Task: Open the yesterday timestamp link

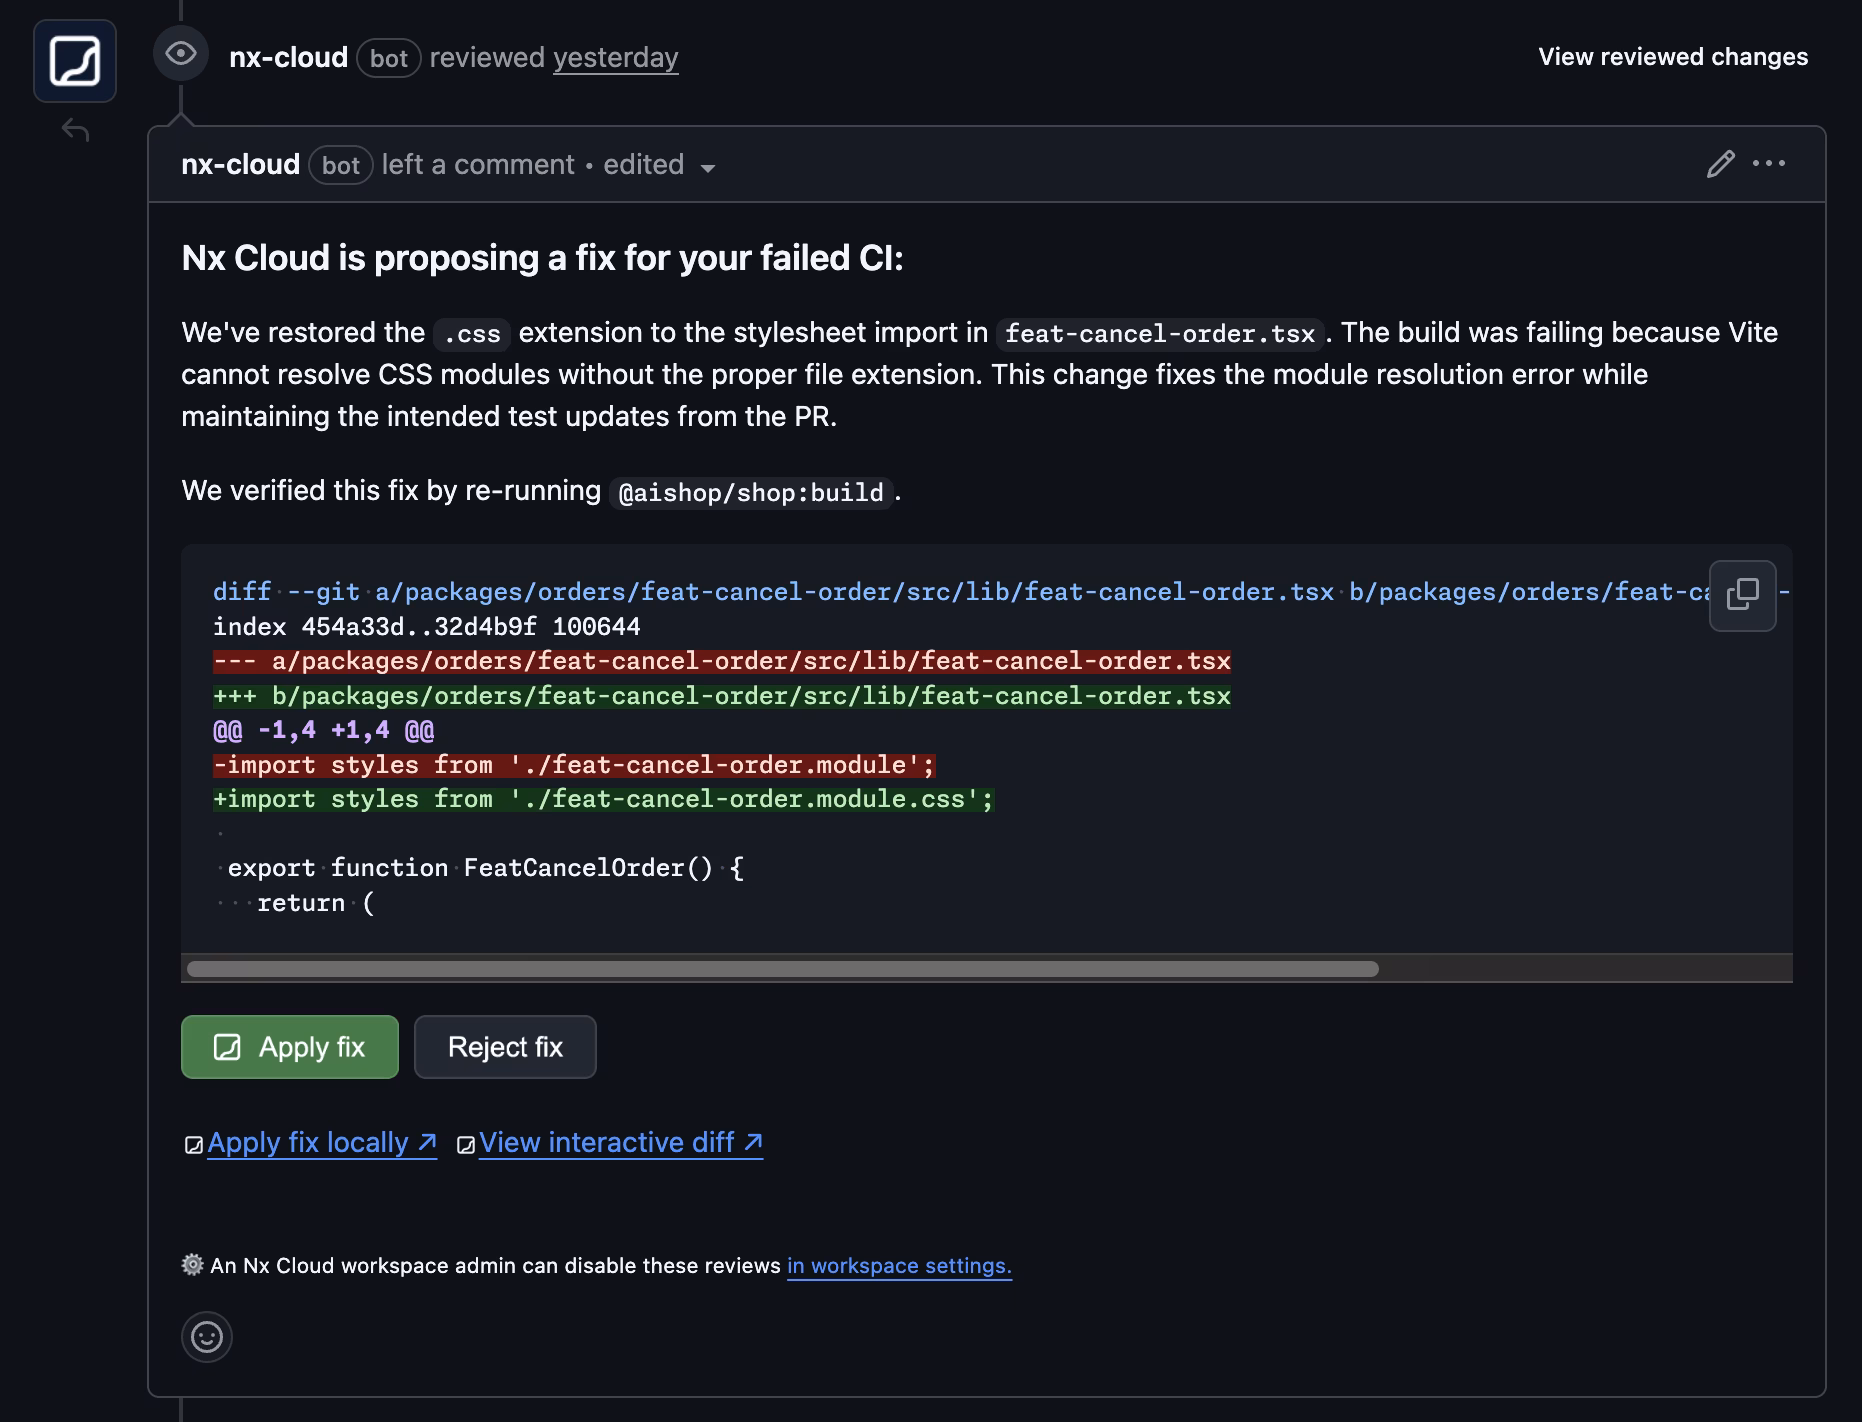Action: [615, 57]
